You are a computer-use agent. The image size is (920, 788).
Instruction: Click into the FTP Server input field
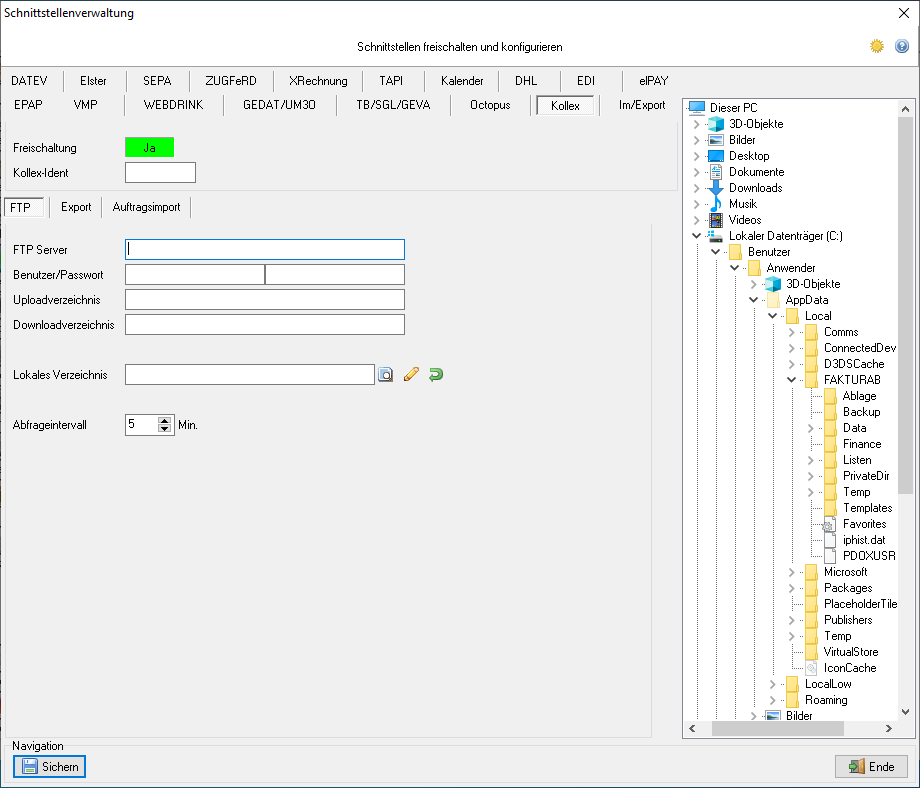point(265,250)
